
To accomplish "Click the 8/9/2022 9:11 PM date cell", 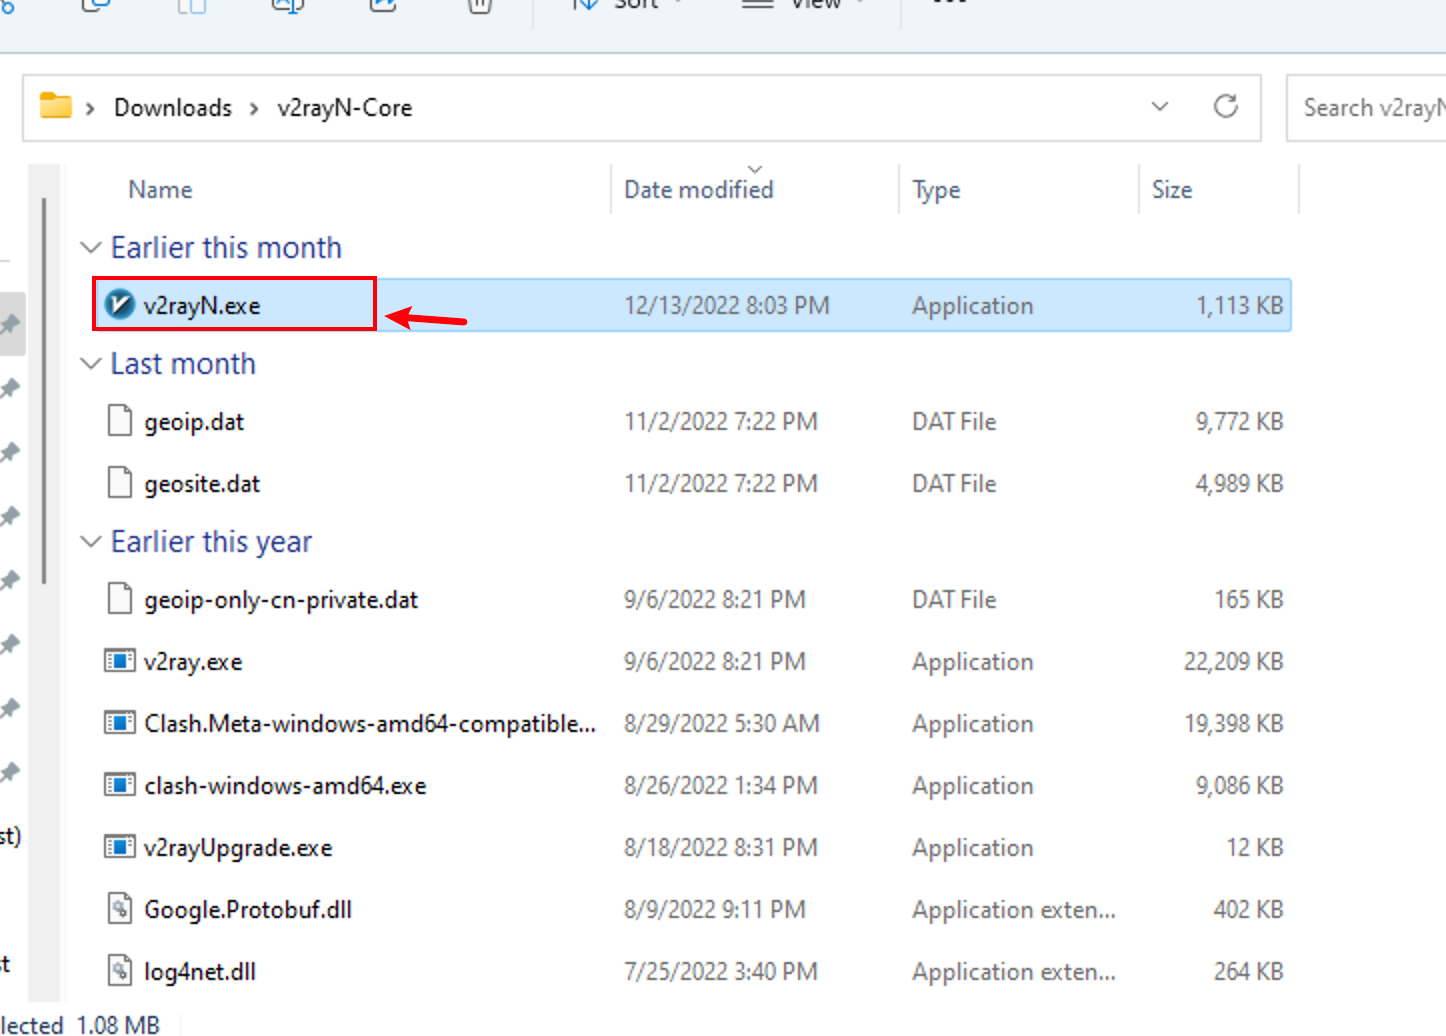I will (715, 909).
